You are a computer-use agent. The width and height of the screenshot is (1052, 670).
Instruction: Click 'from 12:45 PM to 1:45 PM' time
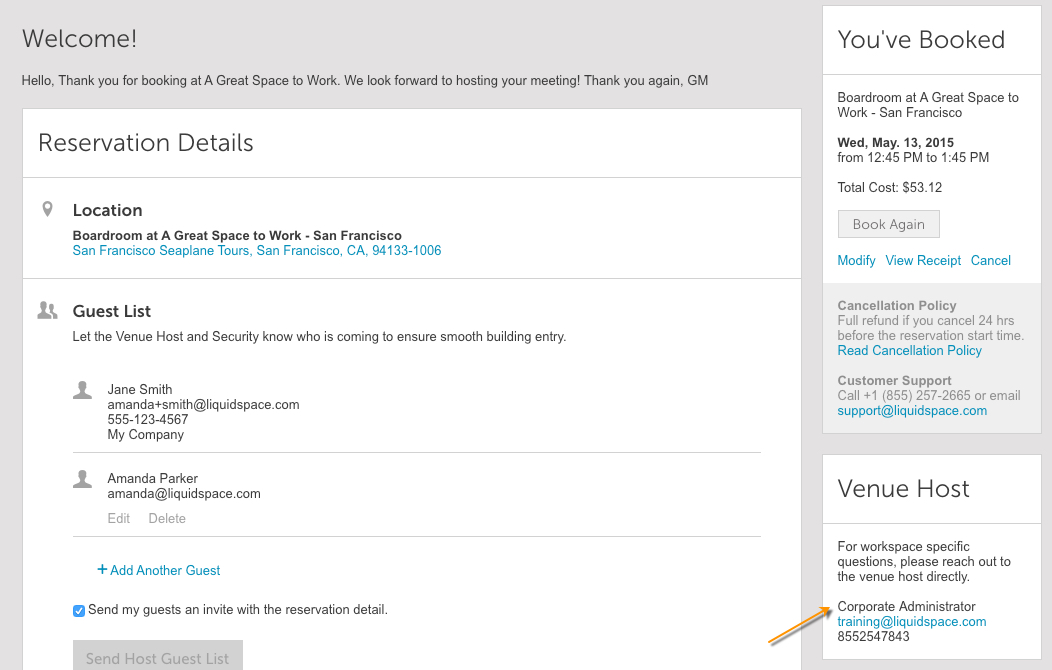(x=913, y=158)
